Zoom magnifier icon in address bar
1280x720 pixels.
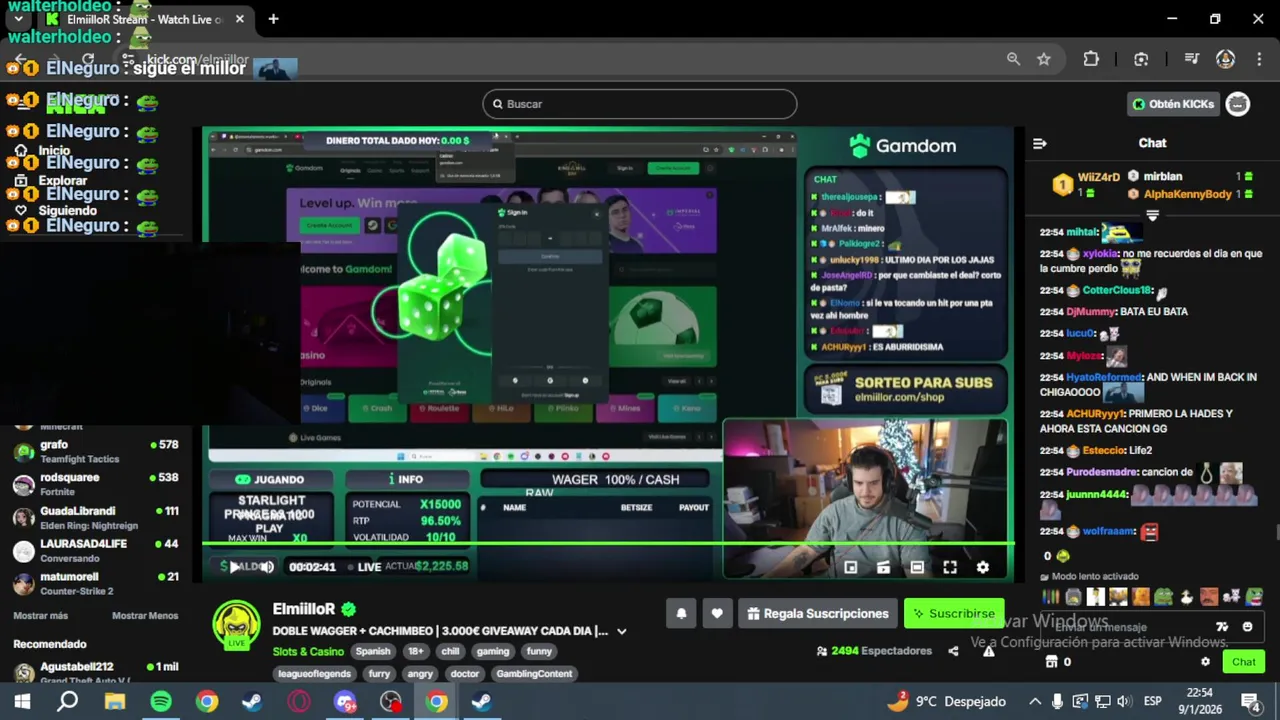coord(1013,59)
